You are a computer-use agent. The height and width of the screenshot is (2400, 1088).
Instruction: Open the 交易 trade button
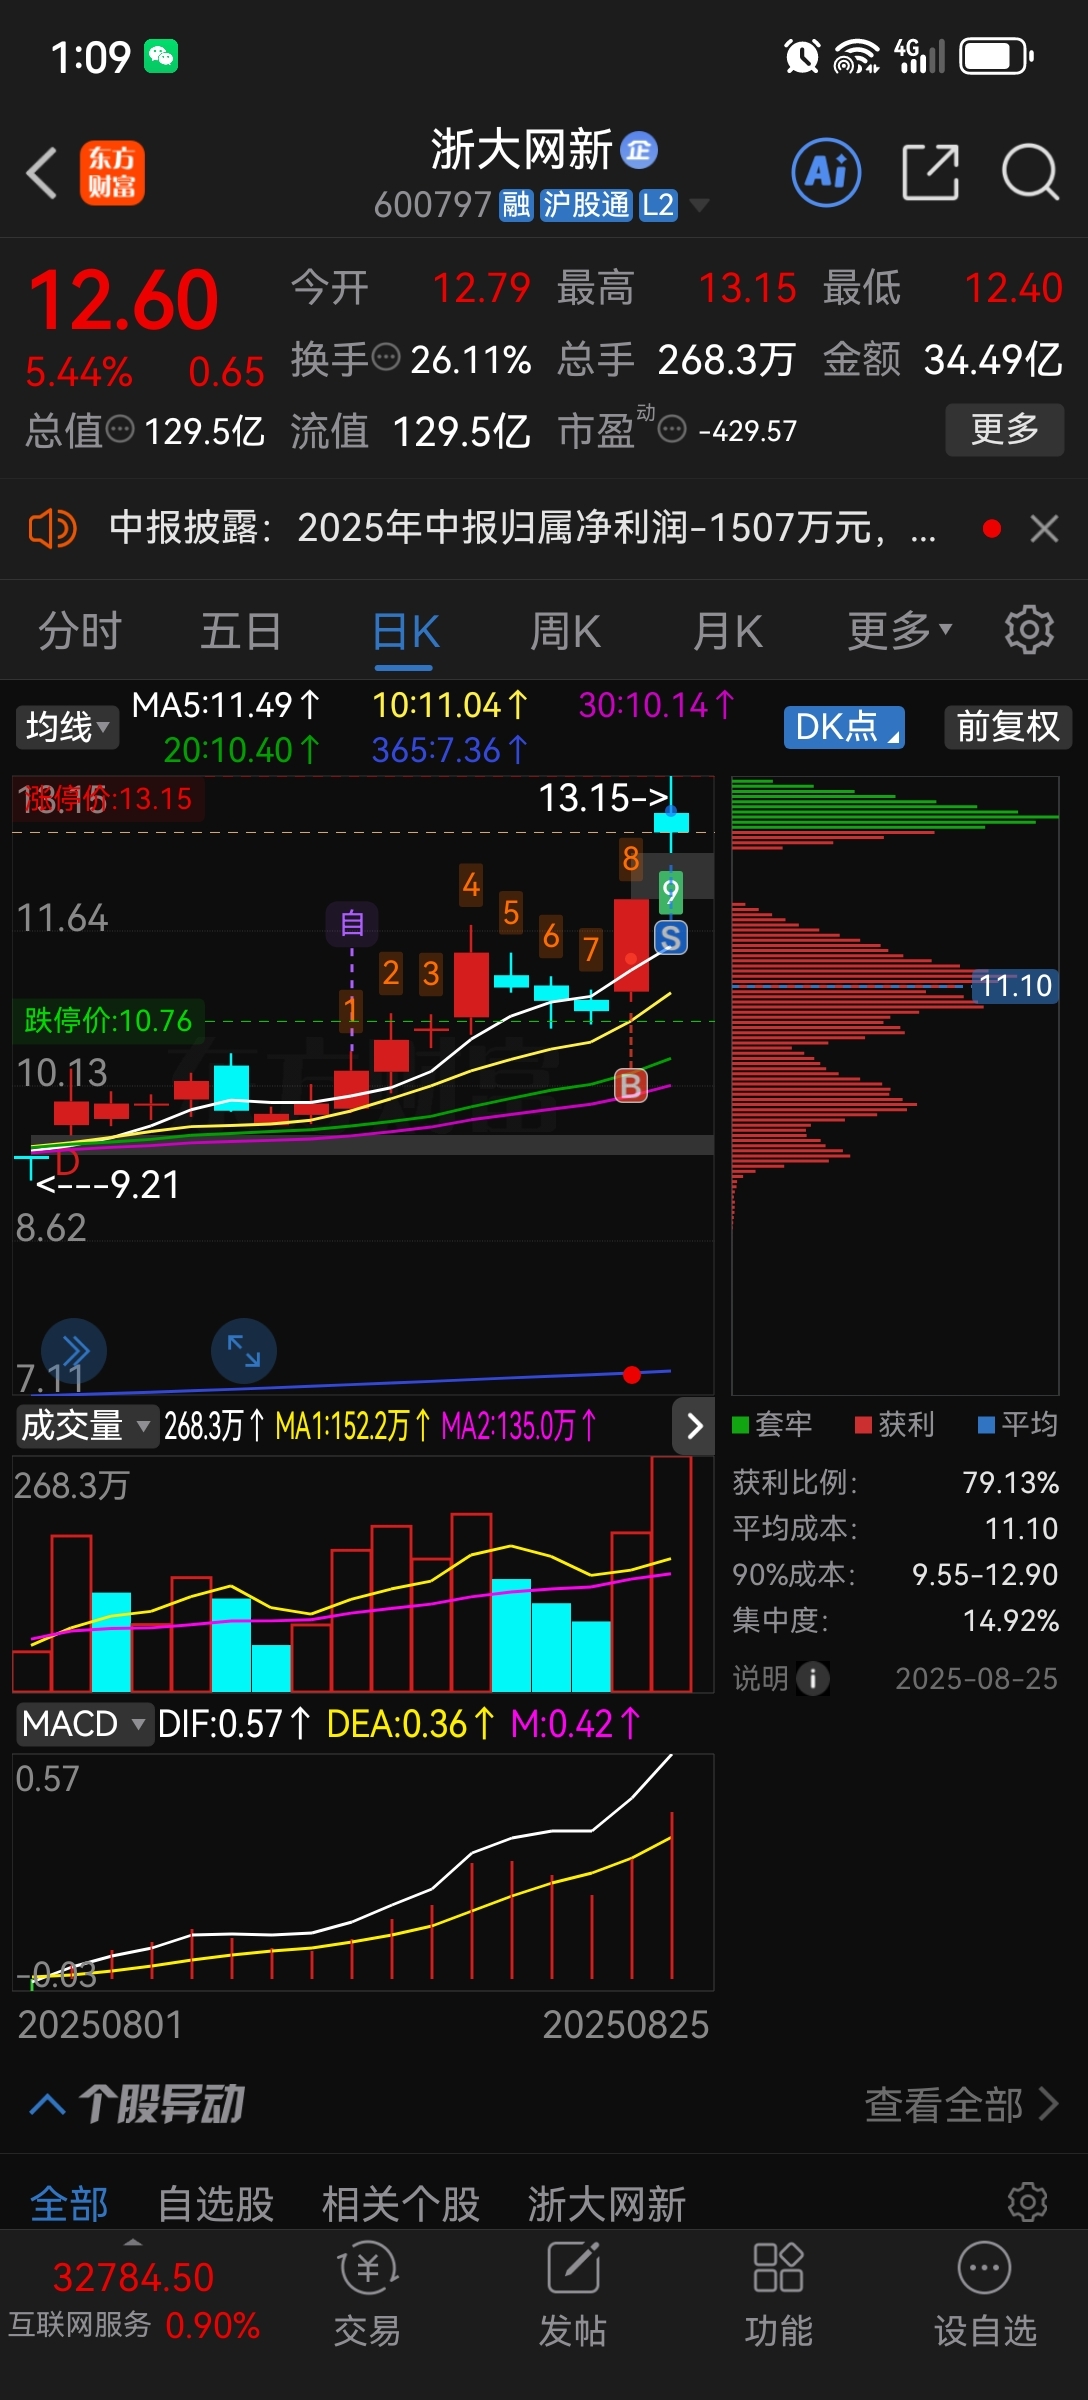(x=367, y=2296)
